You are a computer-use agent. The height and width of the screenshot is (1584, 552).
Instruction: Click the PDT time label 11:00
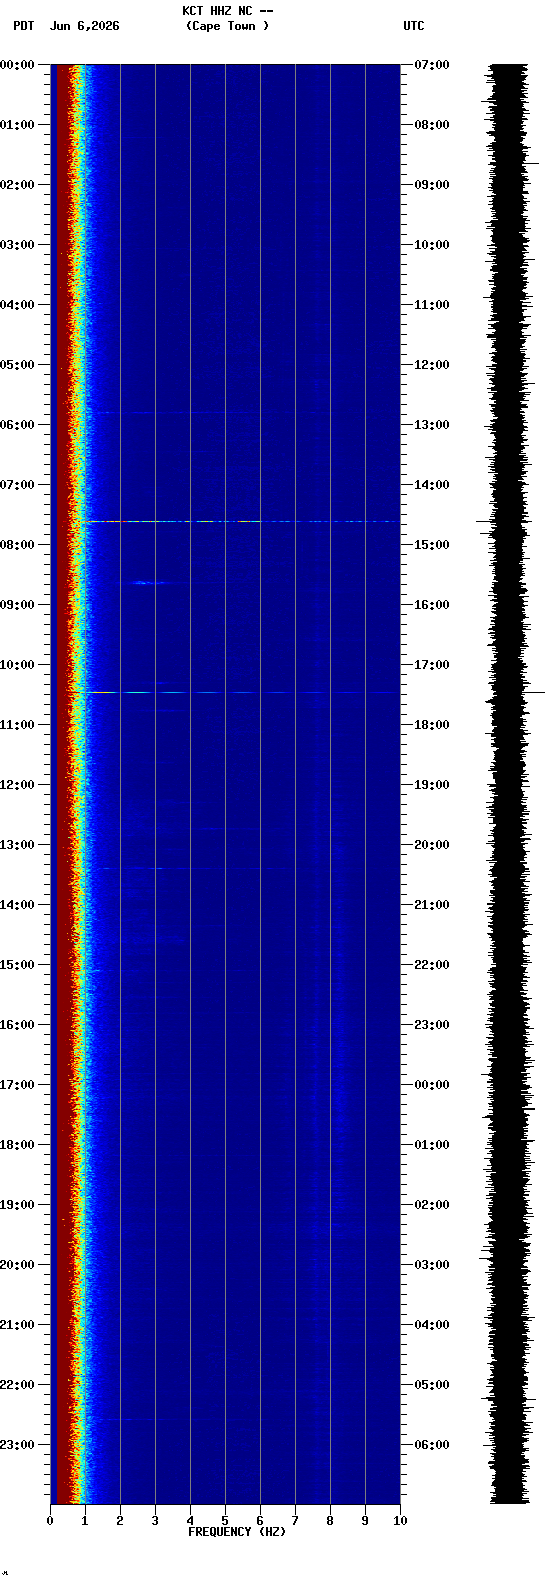coord(18,725)
